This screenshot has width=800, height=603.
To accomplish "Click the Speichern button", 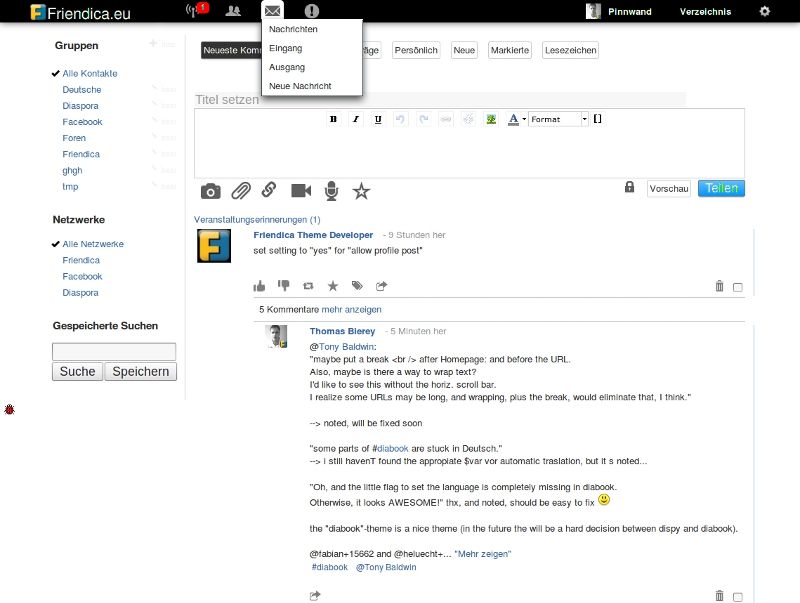I will coord(141,371).
